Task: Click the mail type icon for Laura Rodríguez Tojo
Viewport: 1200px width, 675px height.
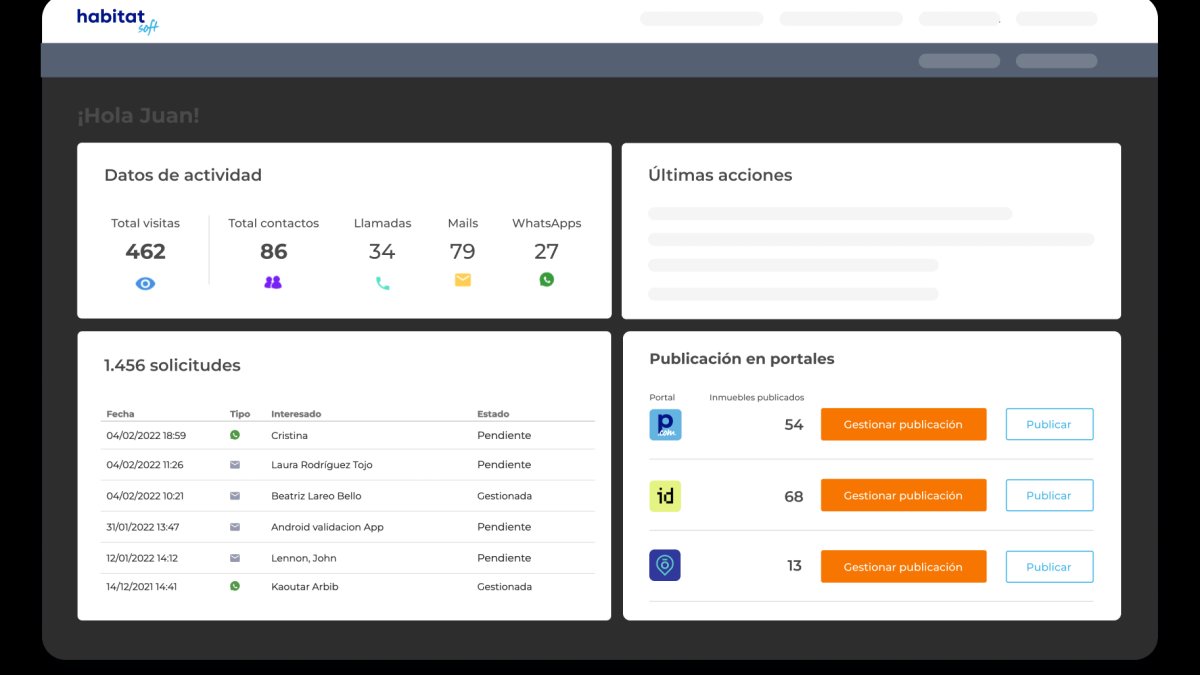Action: point(235,465)
